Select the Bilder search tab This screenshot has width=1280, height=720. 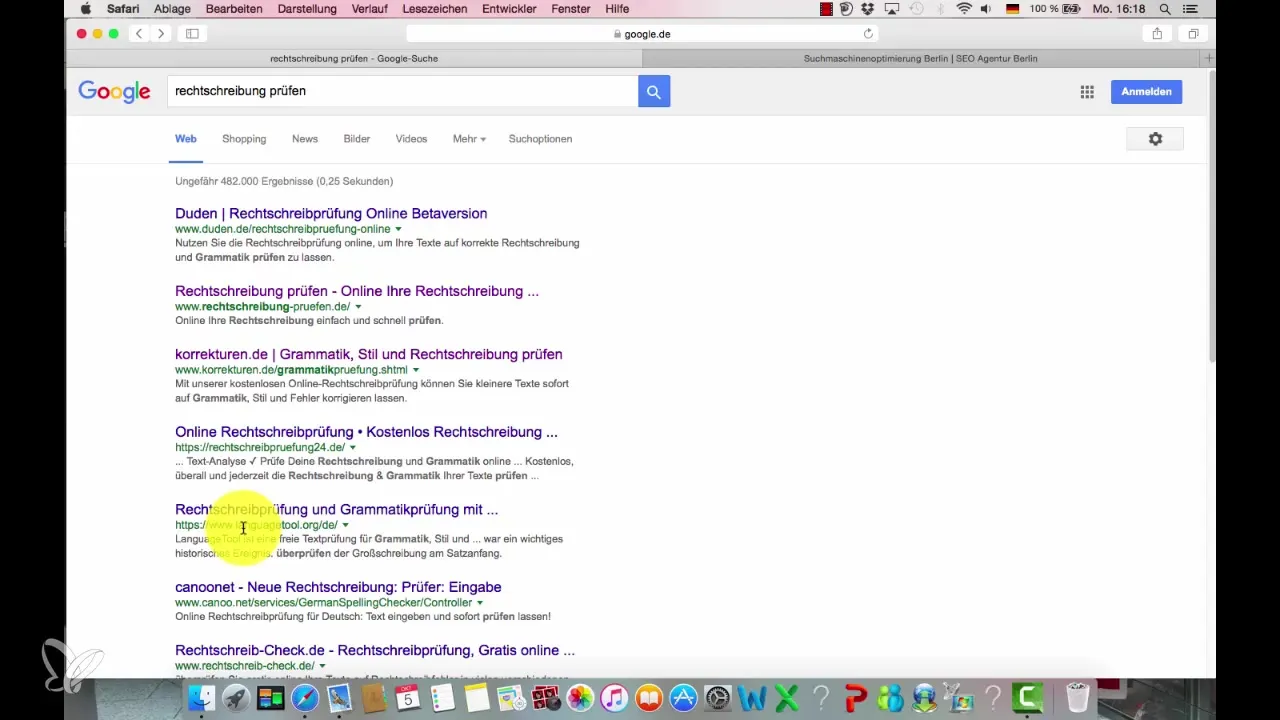[x=356, y=139]
